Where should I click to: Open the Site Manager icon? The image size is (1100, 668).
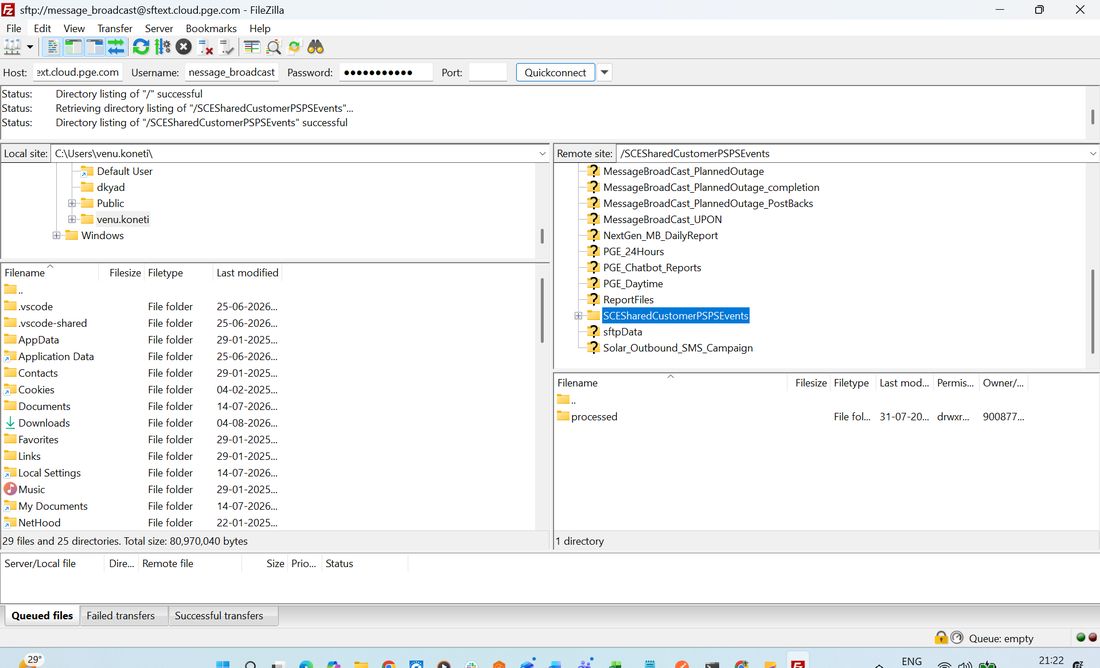pos(13,47)
